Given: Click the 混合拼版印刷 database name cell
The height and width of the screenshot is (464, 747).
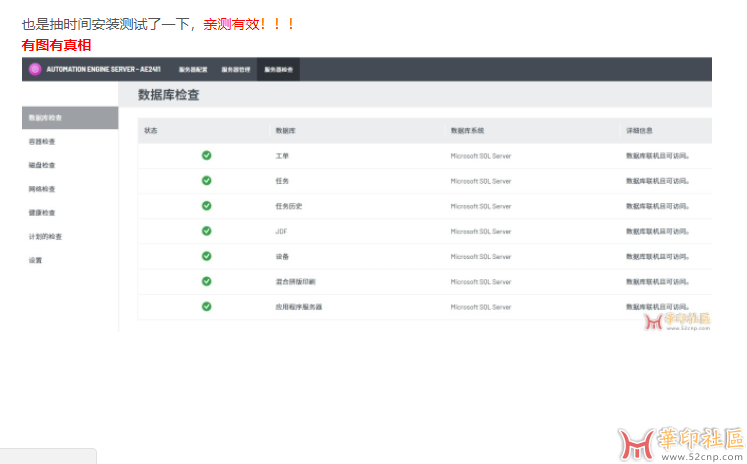Looking at the screenshot, I should point(295,282).
